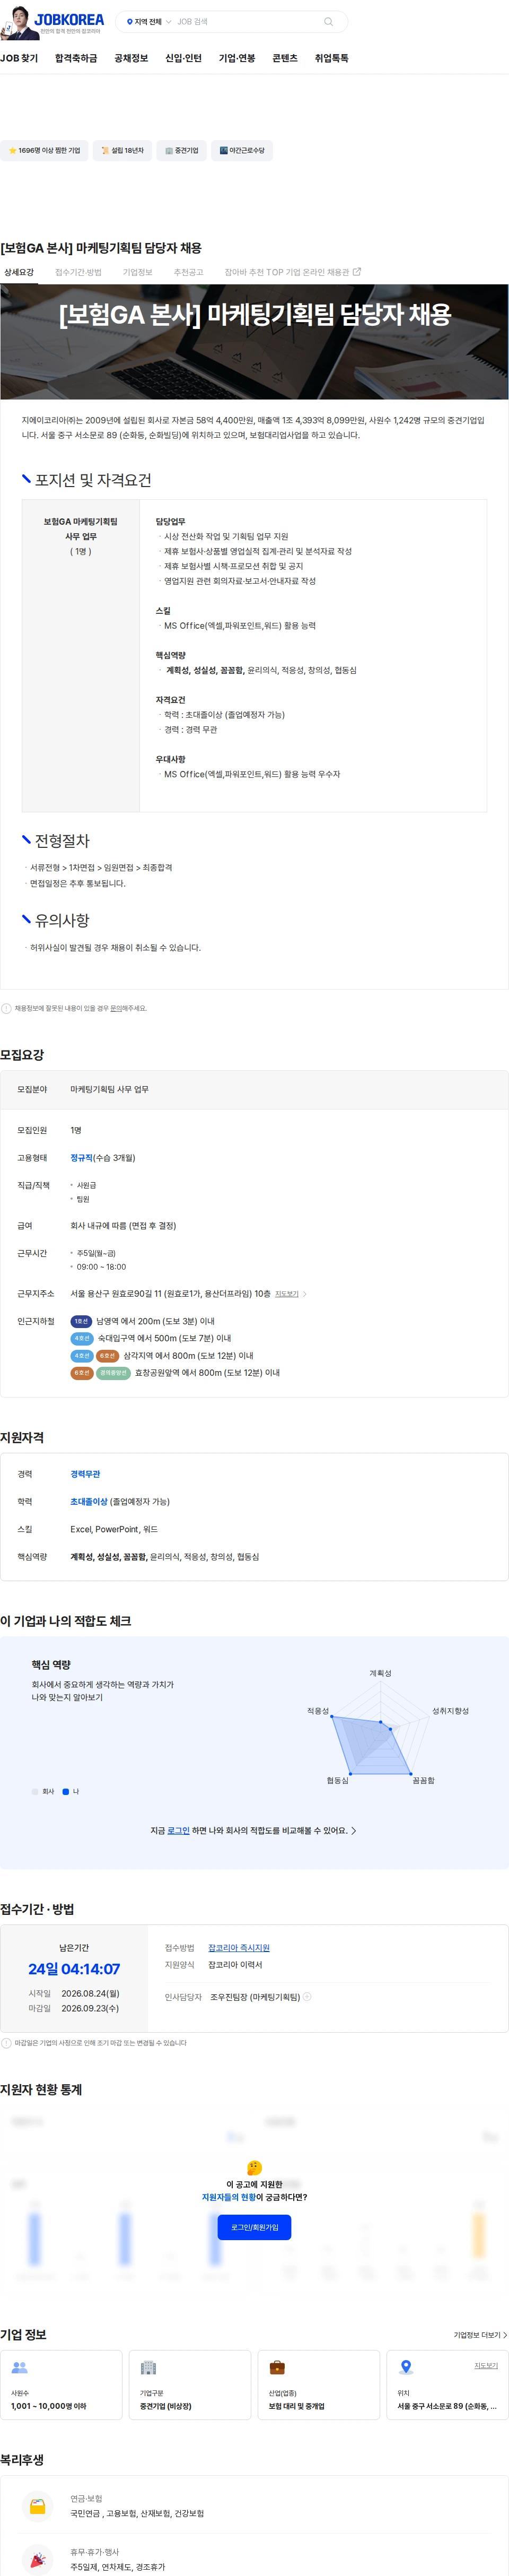Open the 기업정보 더보기 link
509x2576 pixels.
click(x=480, y=2336)
